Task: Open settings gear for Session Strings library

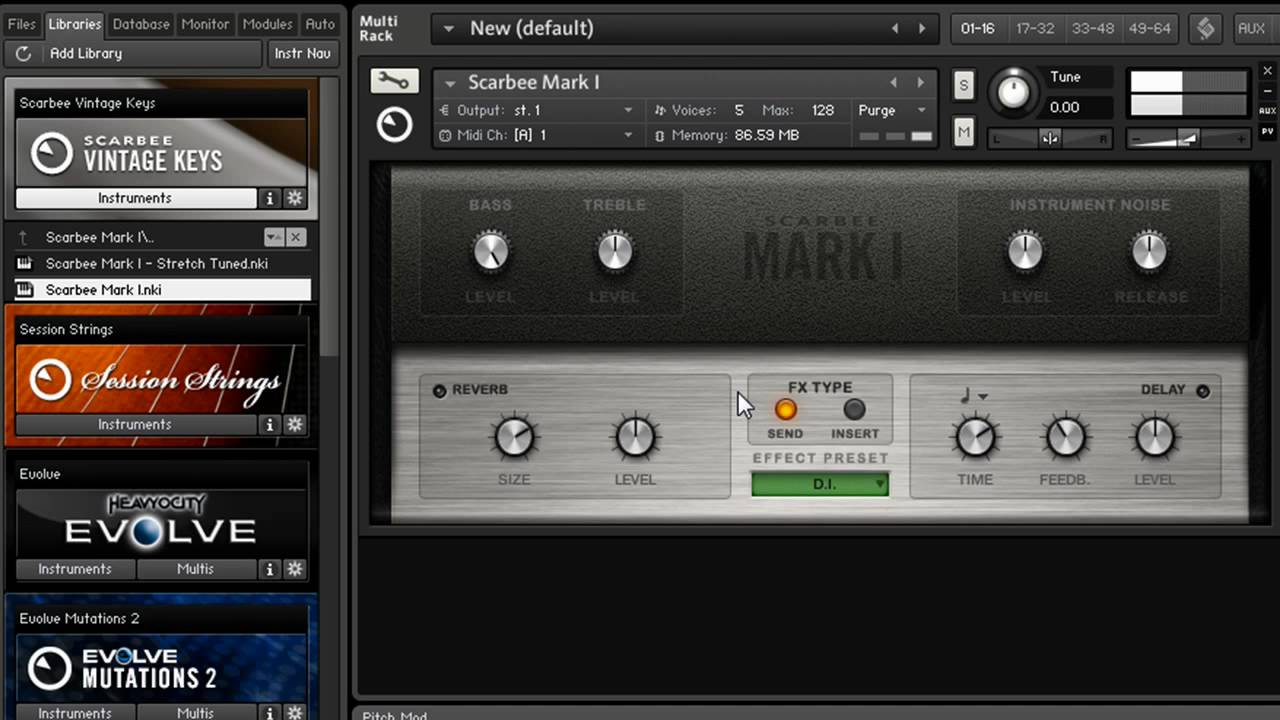Action: [x=294, y=424]
